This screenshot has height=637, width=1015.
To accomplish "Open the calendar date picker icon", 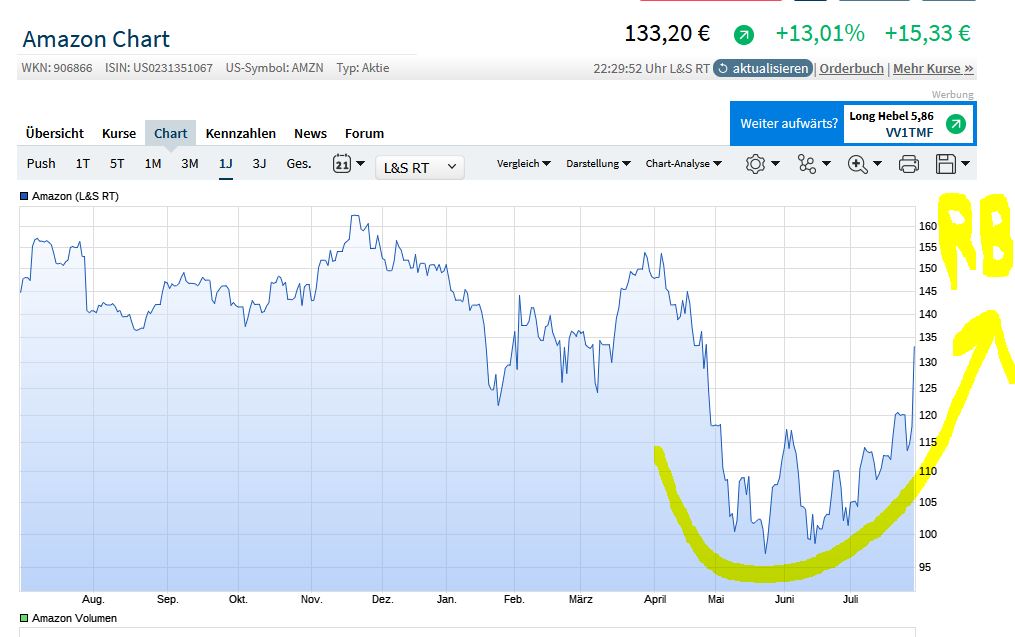I will [342, 163].
